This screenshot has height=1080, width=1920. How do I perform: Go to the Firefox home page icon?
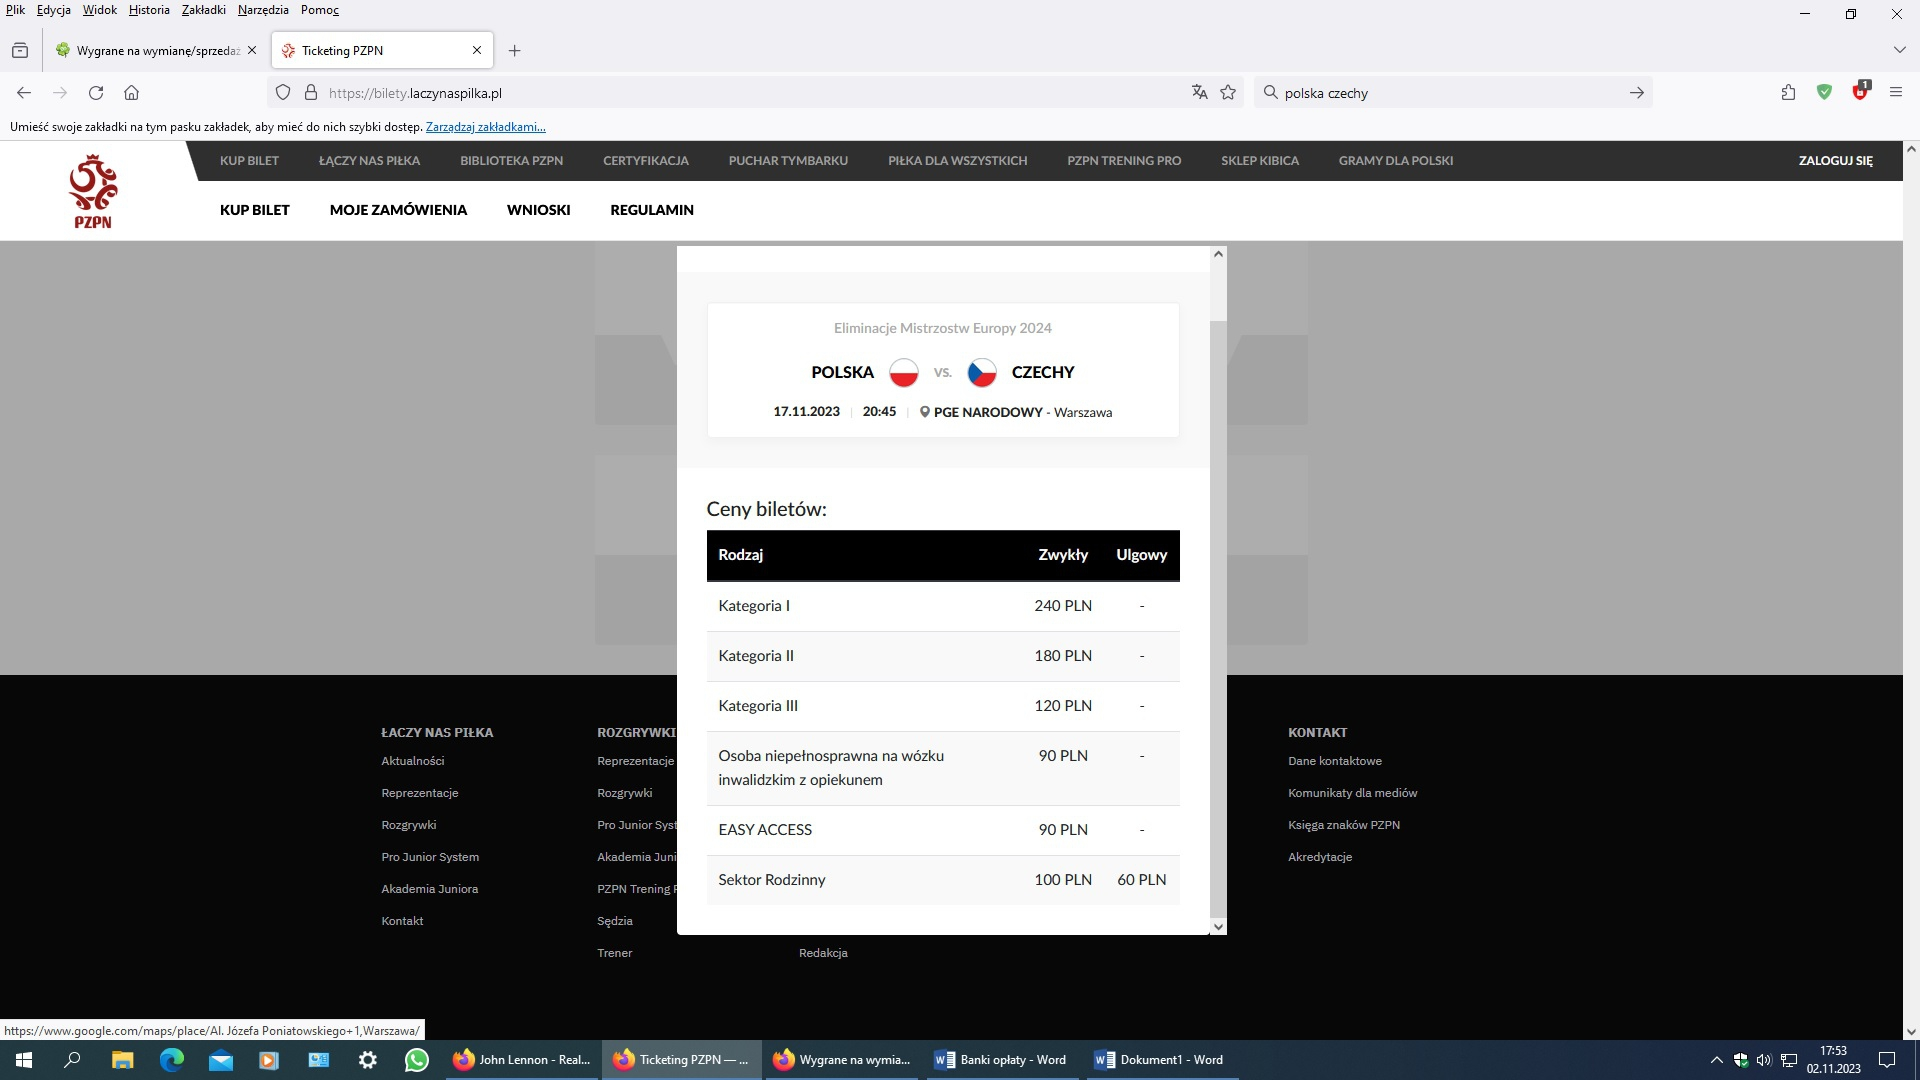tap(131, 93)
